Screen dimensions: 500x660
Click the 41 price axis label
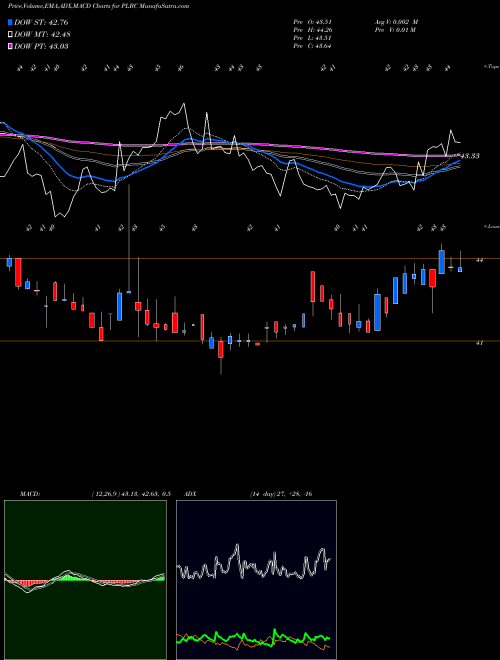(479, 343)
